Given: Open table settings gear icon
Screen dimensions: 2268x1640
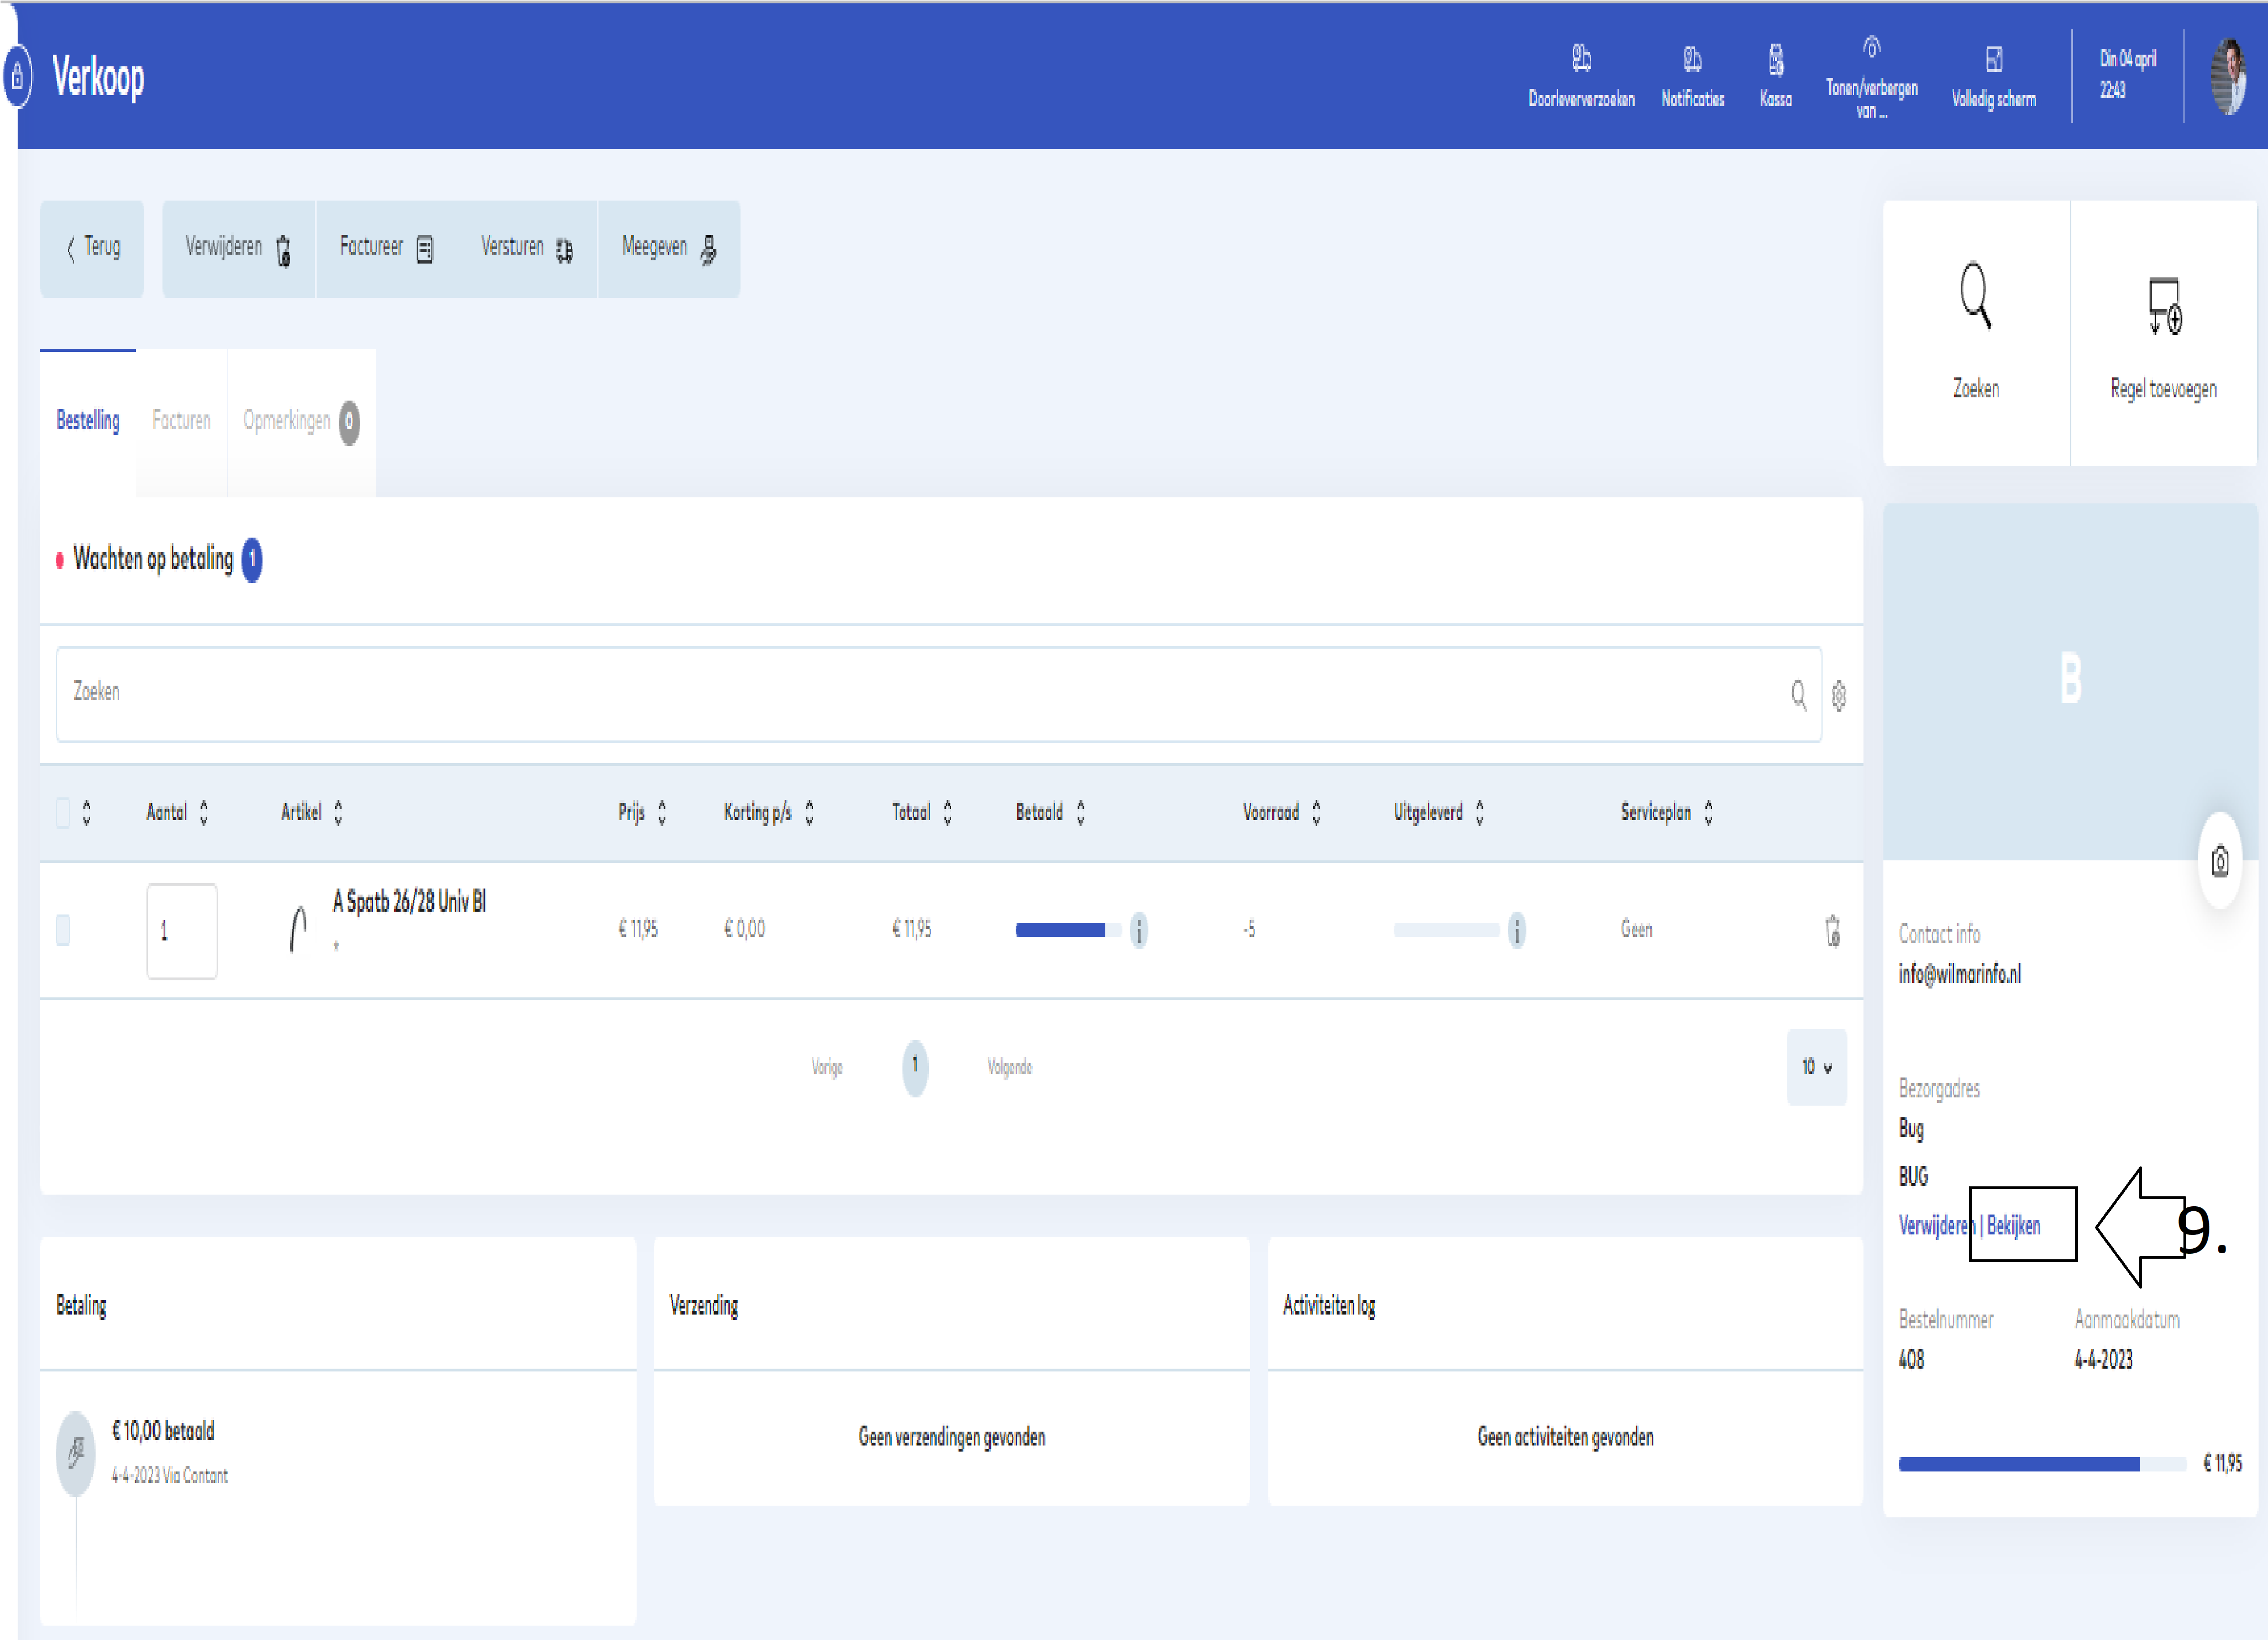Looking at the screenshot, I should [x=1839, y=696].
